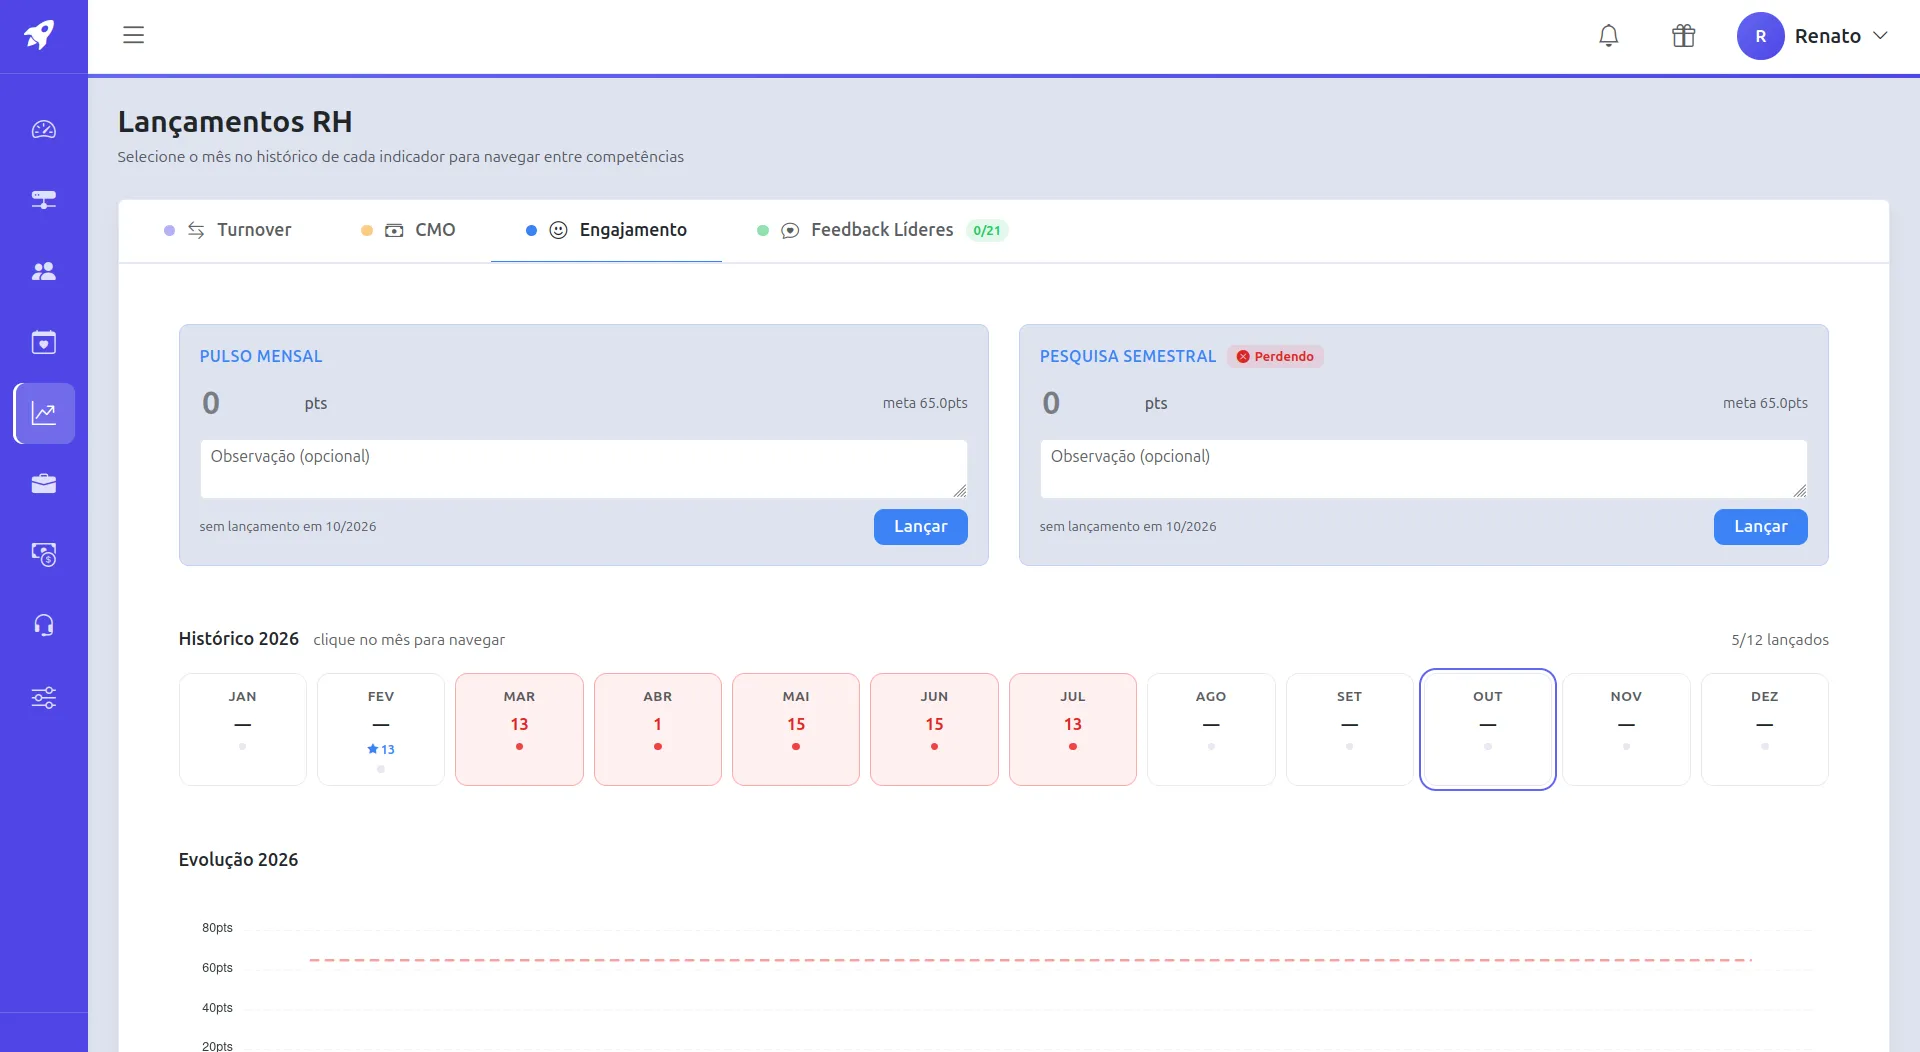
Task: Switch to the Feedback Líderes tab
Action: click(x=882, y=230)
